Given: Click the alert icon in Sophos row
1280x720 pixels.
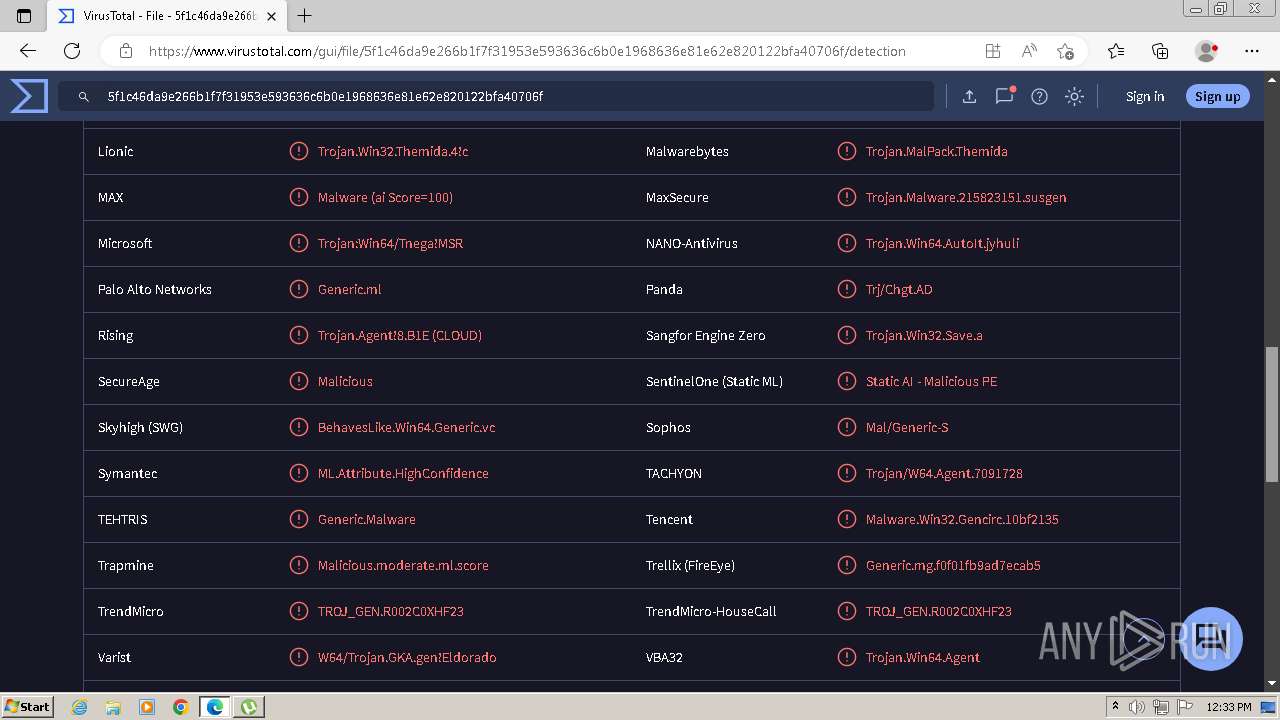Looking at the screenshot, I should [846, 427].
